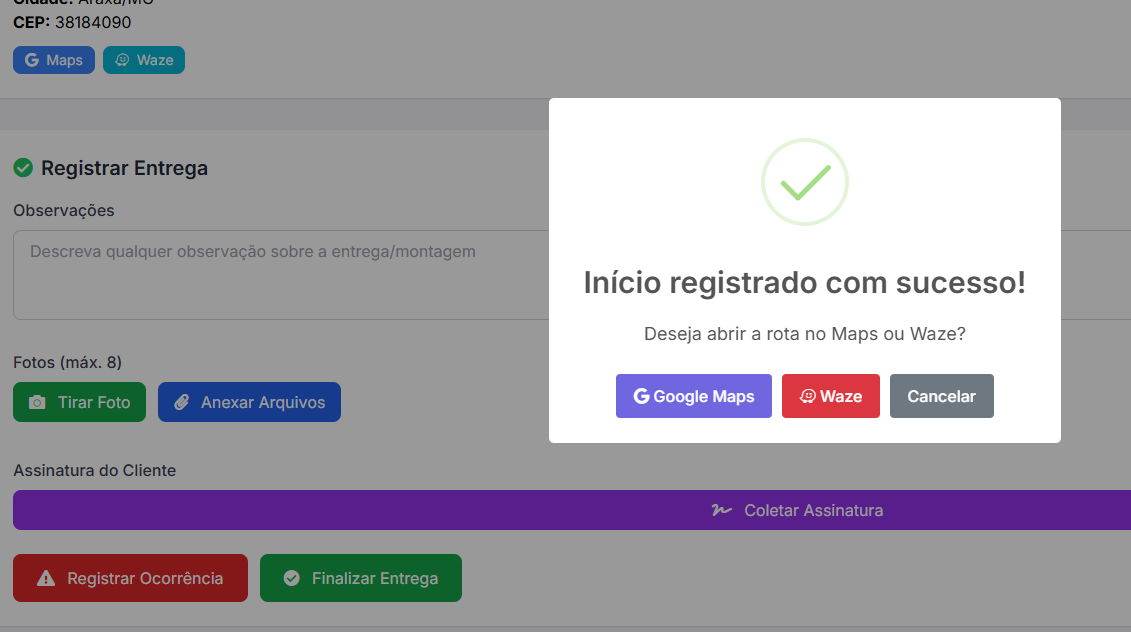Click the camera icon on Tirar Foto
The height and width of the screenshot is (632, 1131).
37,402
